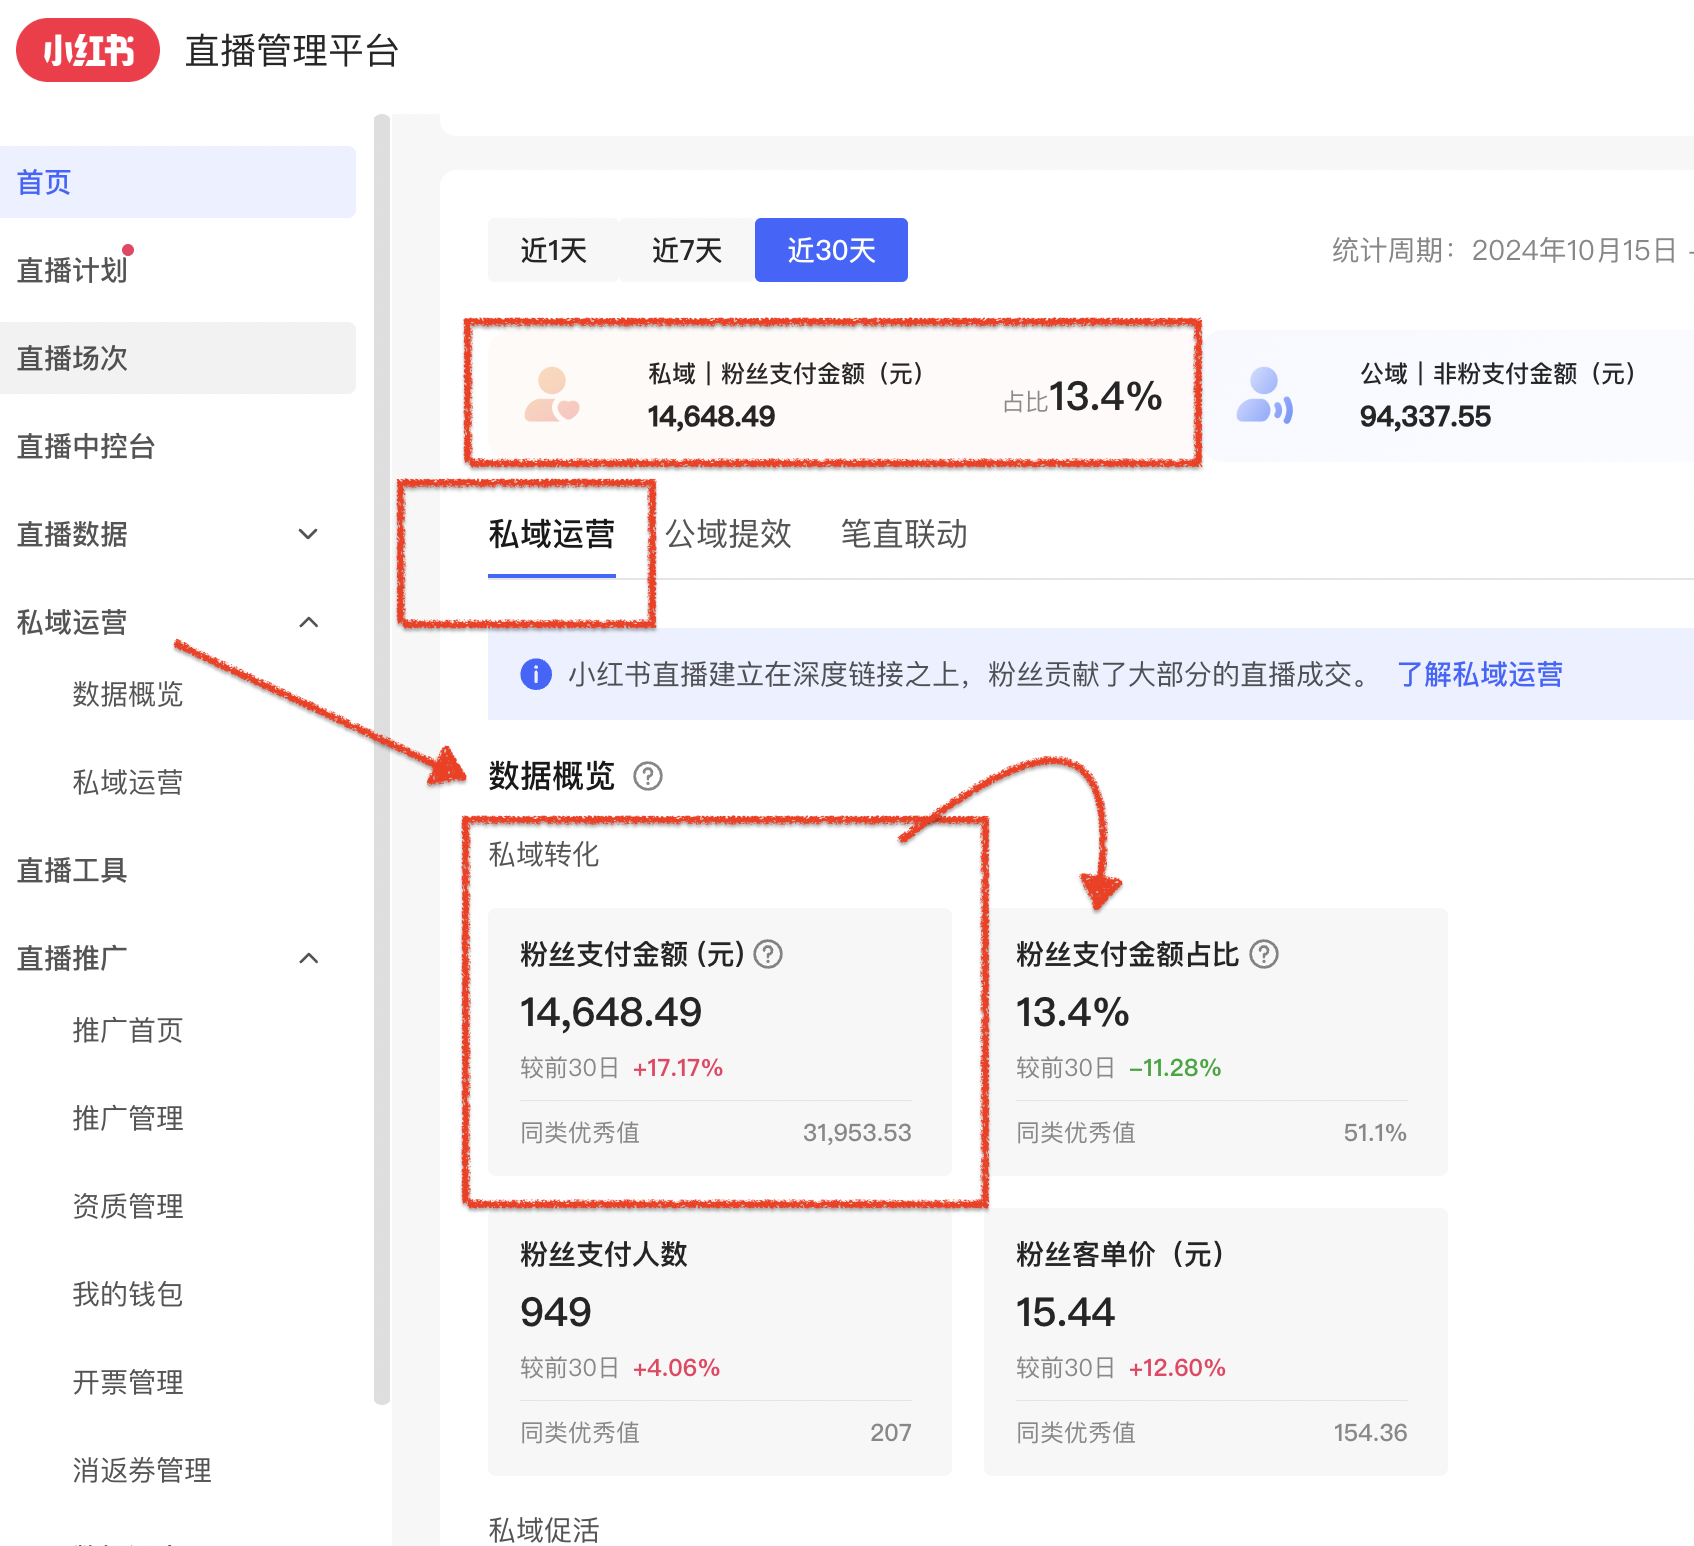1694x1546 pixels.
Task: Collapse the 私域运营 sidebar chevron
Action: click(x=309, y=622)
